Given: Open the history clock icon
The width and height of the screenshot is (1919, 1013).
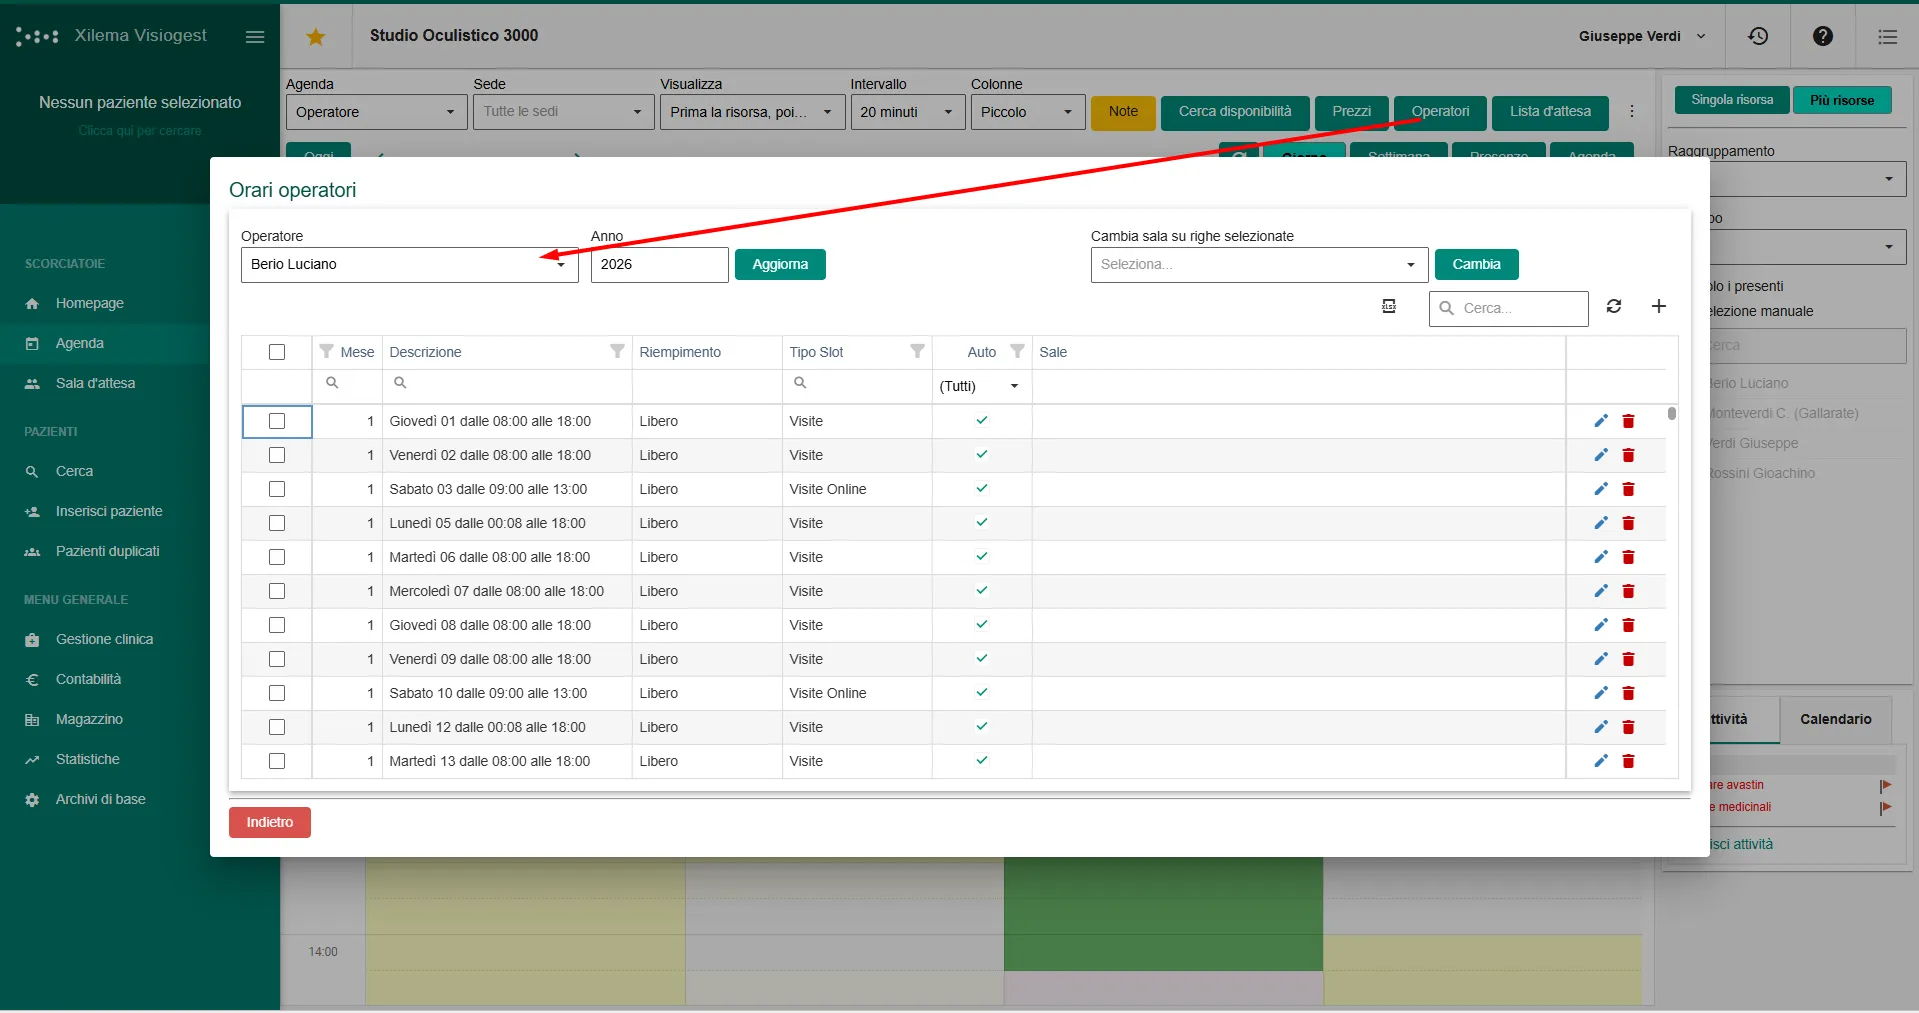Looking at the screenshot, I should coord(1758,36).
